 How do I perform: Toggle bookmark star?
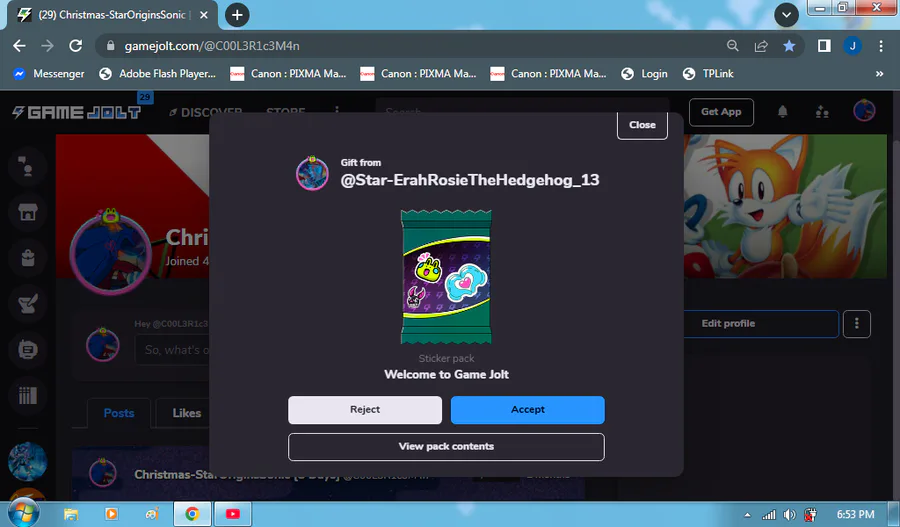point(789,46)
